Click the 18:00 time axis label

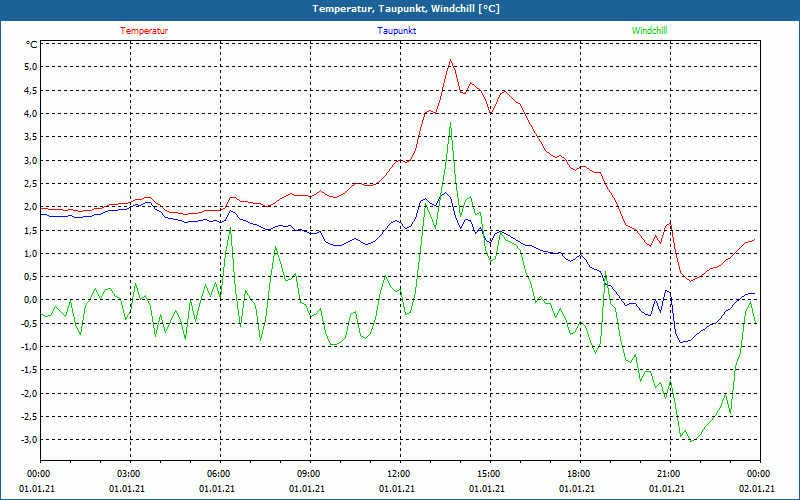(x=581, y=474)
